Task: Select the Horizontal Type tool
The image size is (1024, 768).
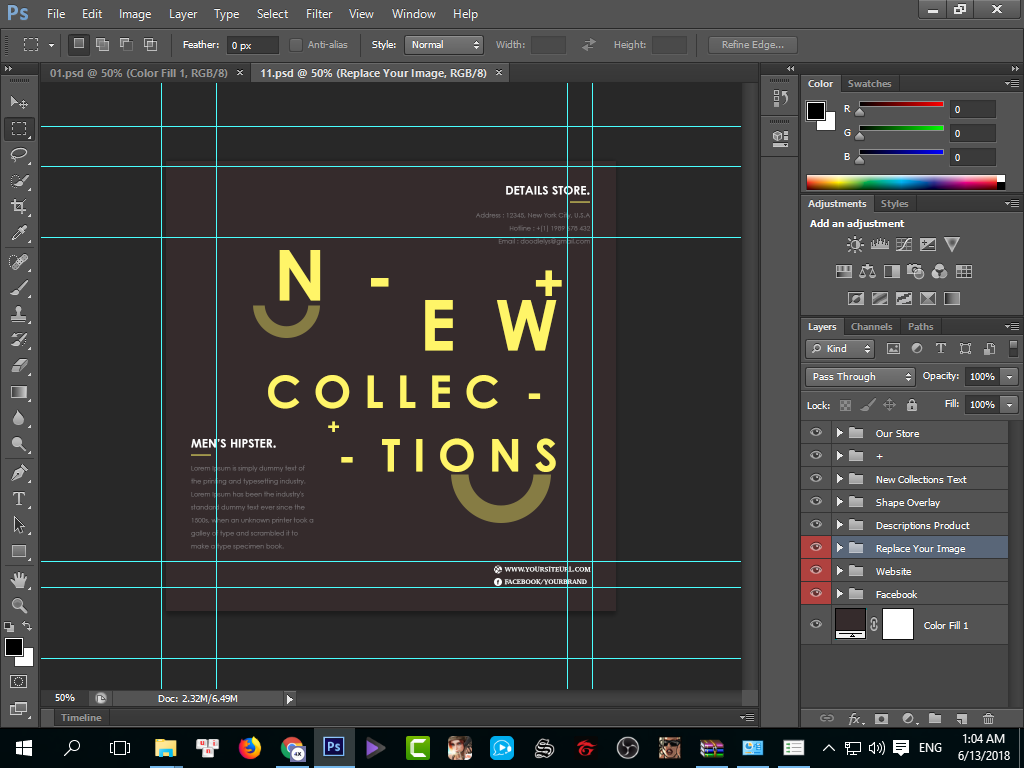Action: [x=19, y=498]
